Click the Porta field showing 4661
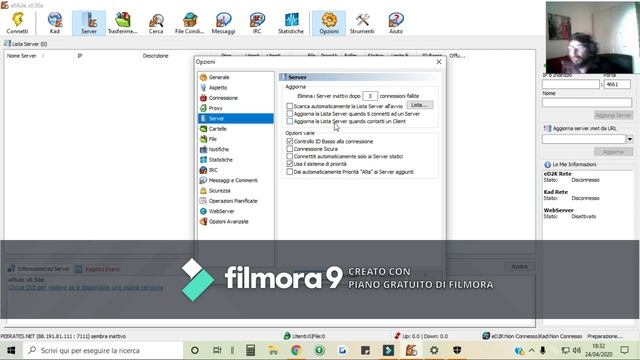640x360 pixels. [617, 84]
